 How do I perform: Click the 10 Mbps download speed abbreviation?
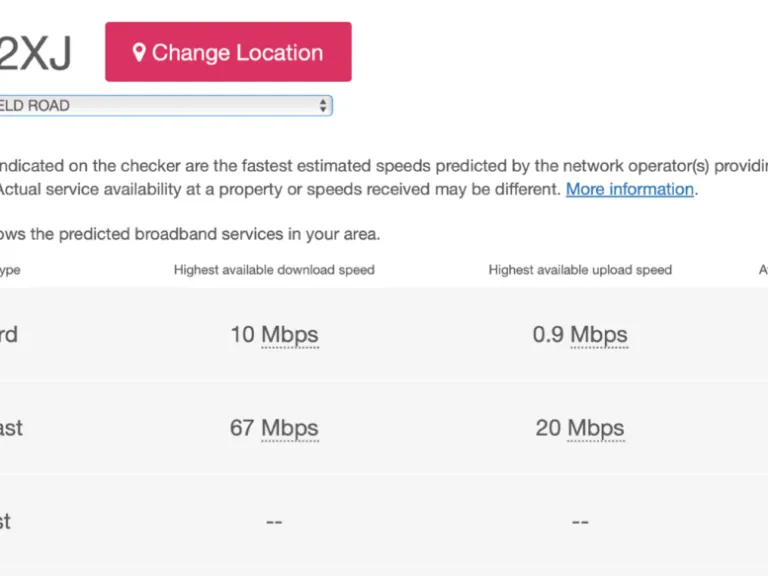point(290,335)
